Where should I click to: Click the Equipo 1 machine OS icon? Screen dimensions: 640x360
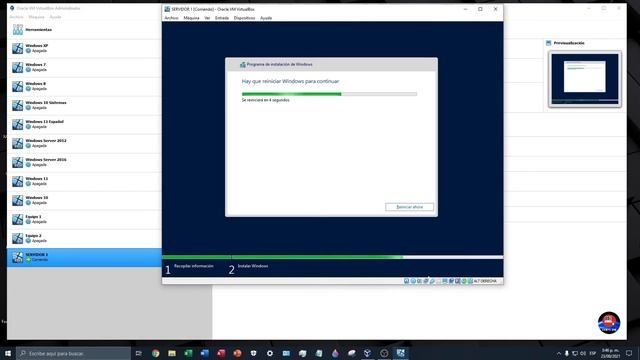18,219
